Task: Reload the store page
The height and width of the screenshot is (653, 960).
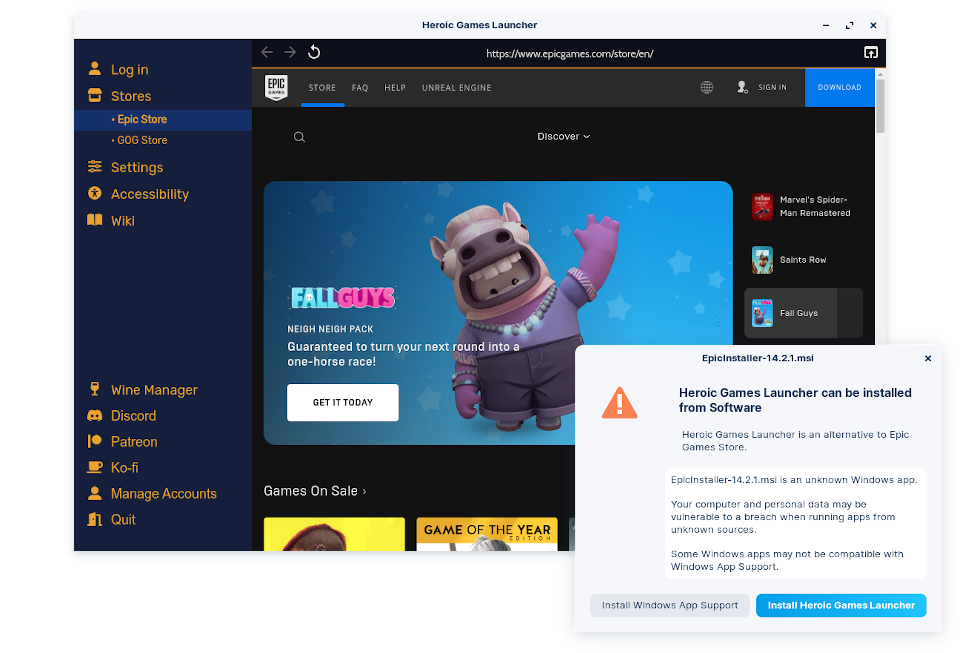Action: (x=314, y=52)
